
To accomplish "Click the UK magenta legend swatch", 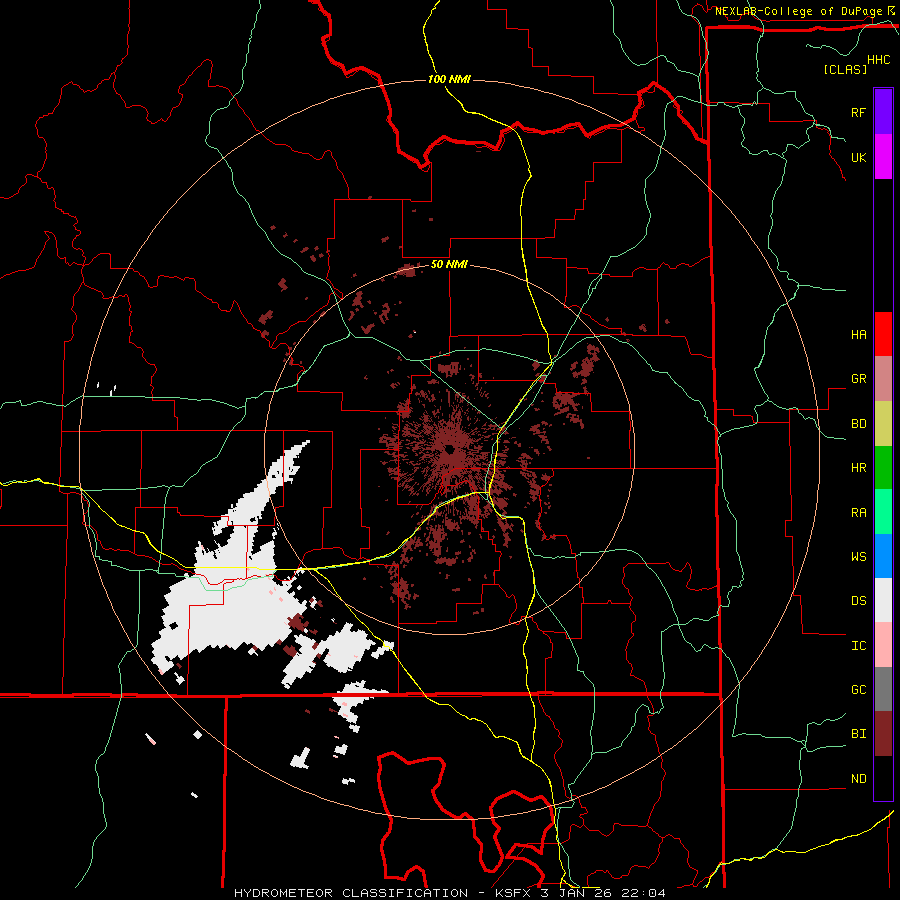I will (883, 157).
